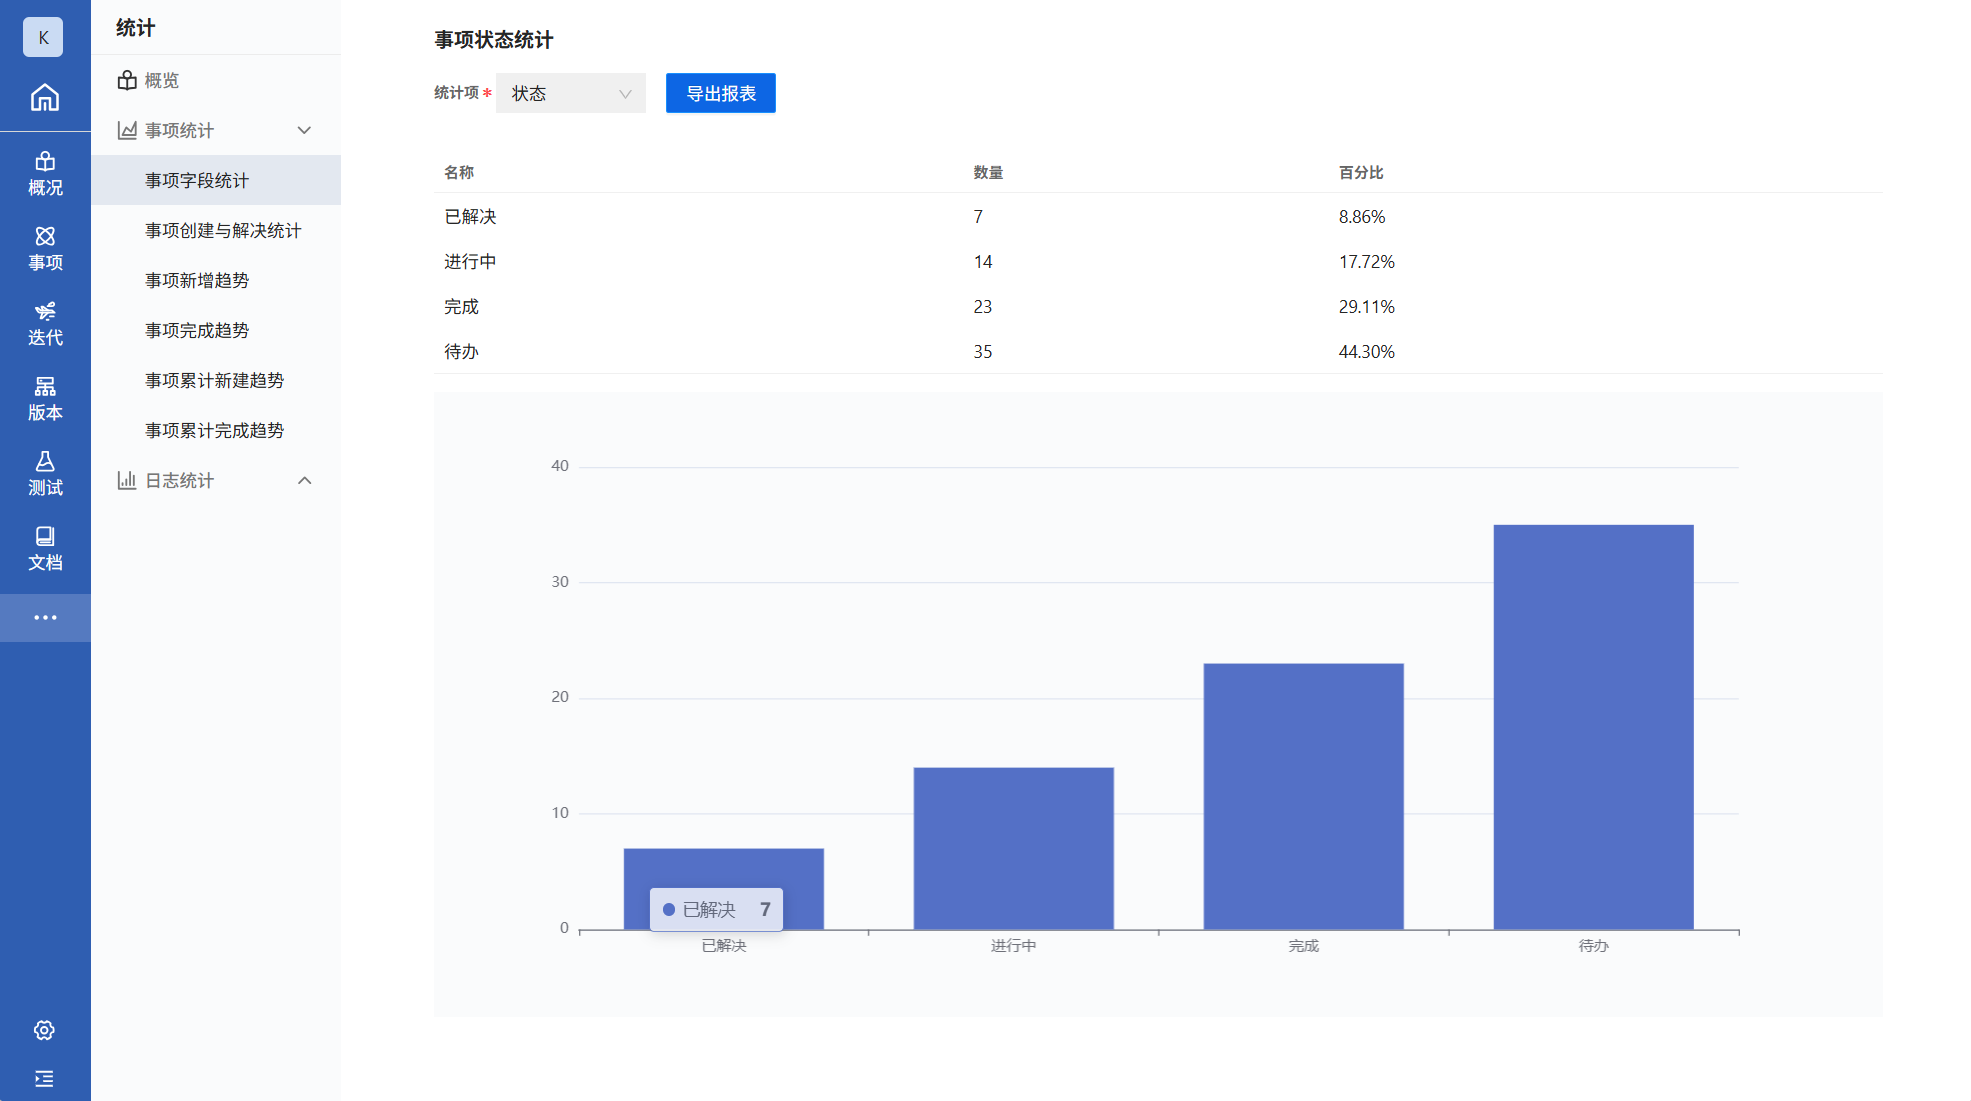Viewport: 1971px width, 1101px height.
Task: Click the home icon in sidebar
Action: tap(44, 97)
